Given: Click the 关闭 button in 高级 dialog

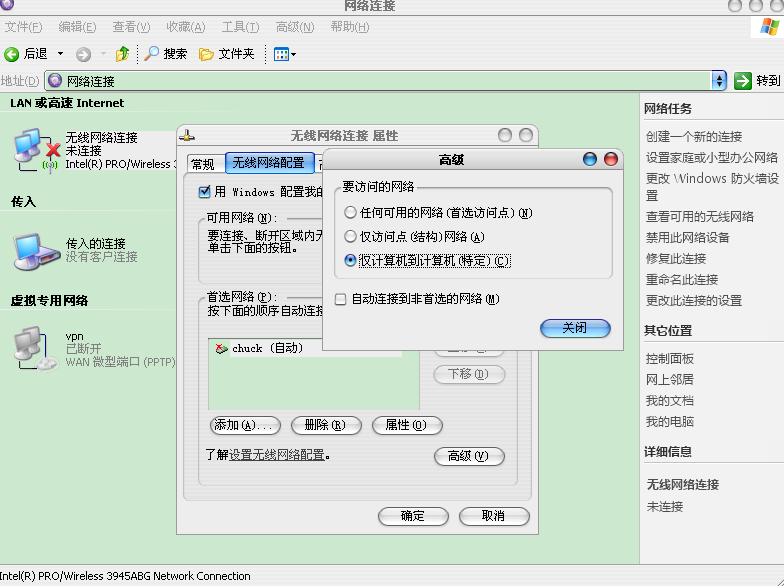Looking at the screenshot, I should (x=575, y=328).
